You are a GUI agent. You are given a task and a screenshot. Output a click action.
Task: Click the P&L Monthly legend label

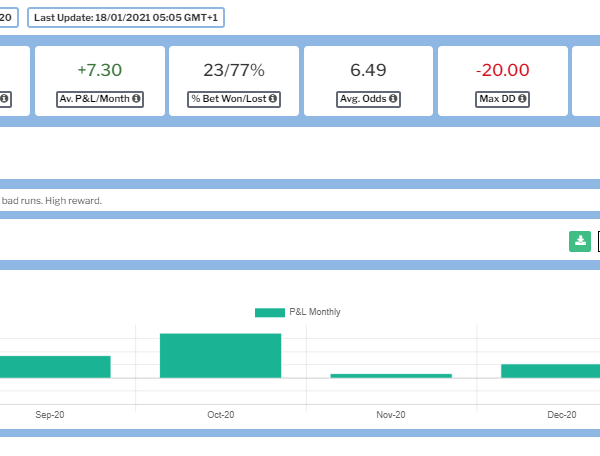coord(315,312)
